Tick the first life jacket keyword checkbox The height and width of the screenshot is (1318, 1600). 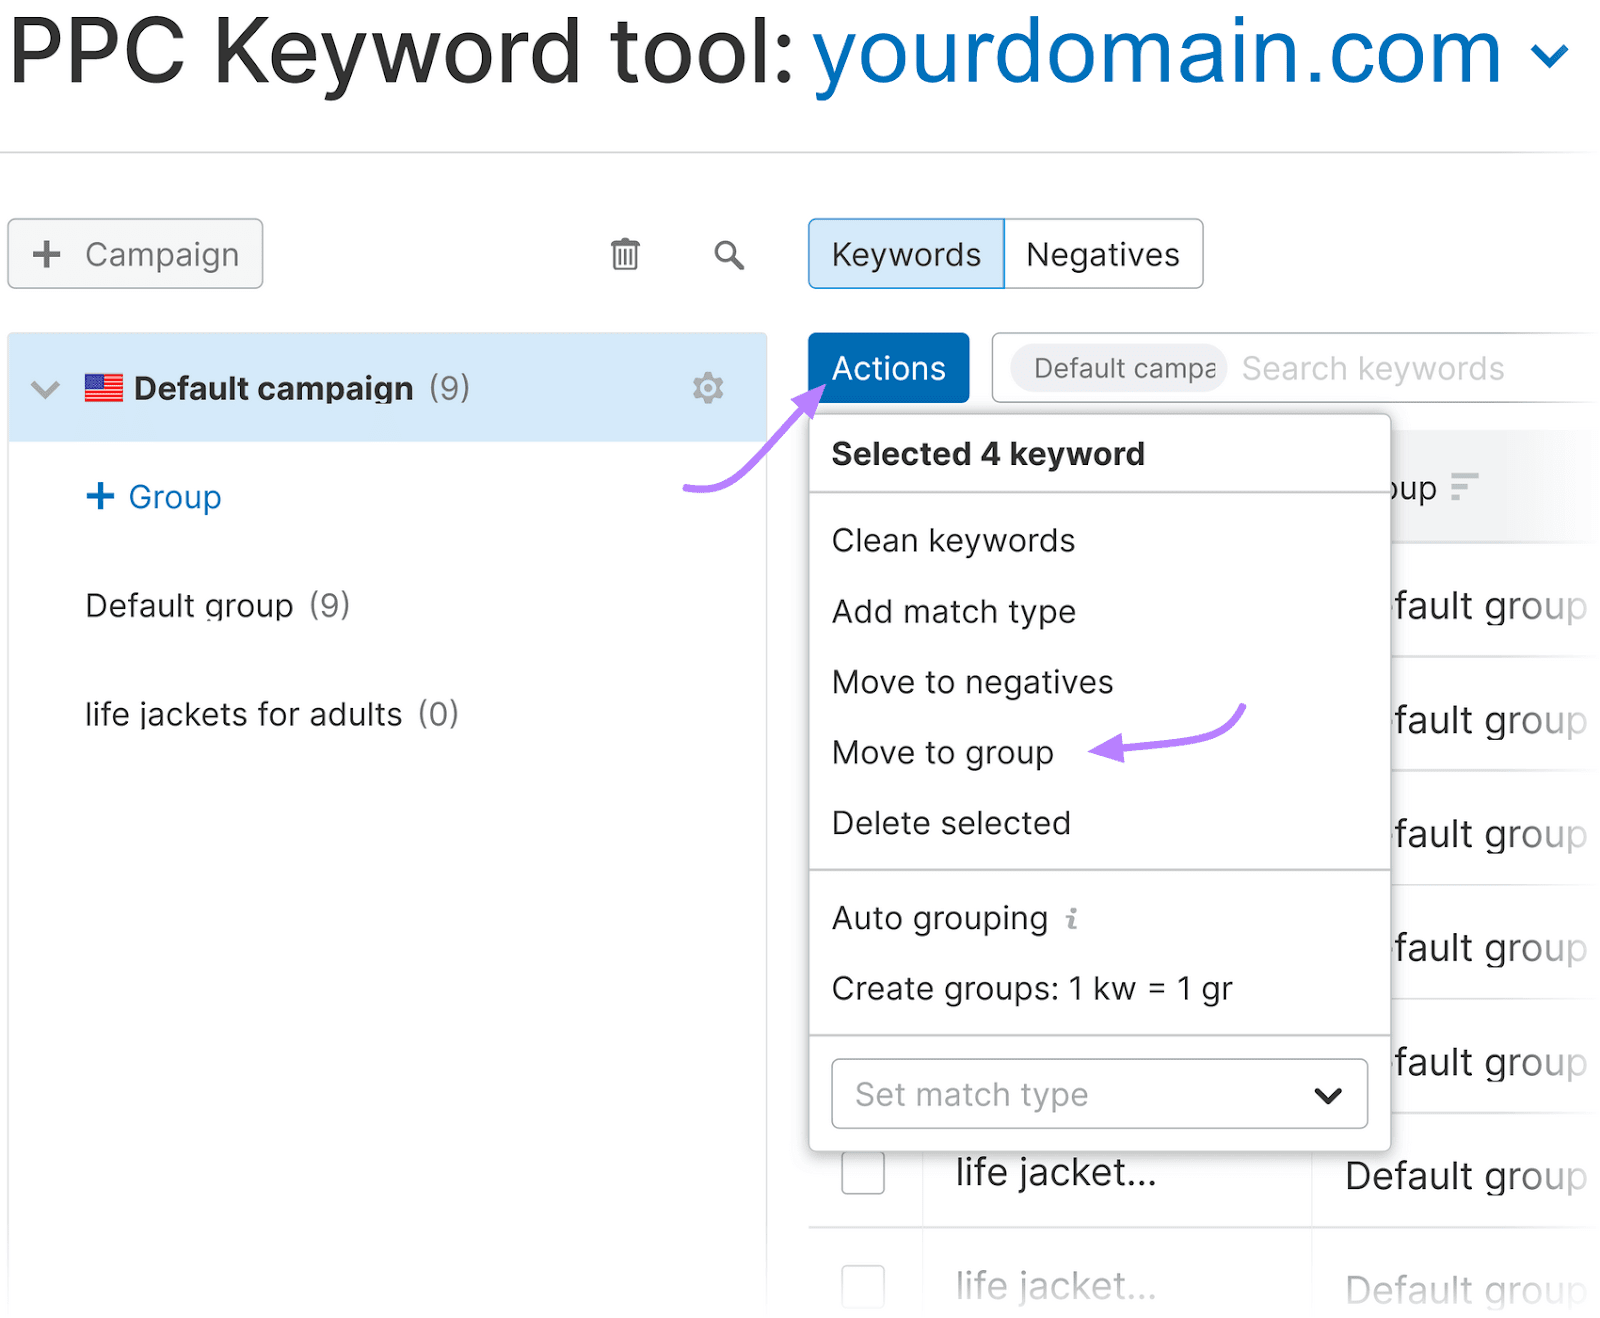(863, 1172)
